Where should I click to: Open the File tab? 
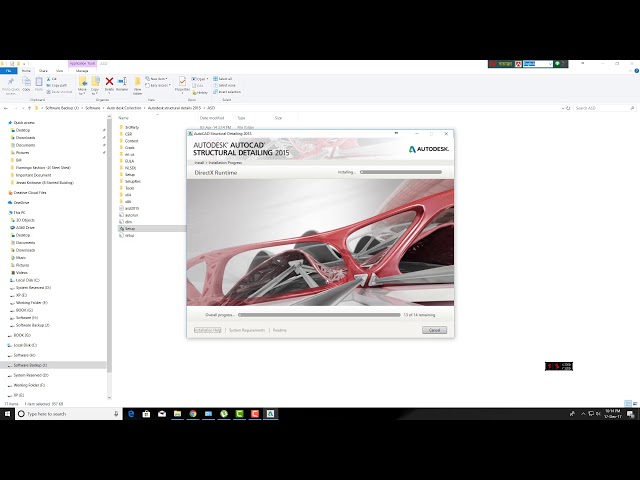coord(8,71)
